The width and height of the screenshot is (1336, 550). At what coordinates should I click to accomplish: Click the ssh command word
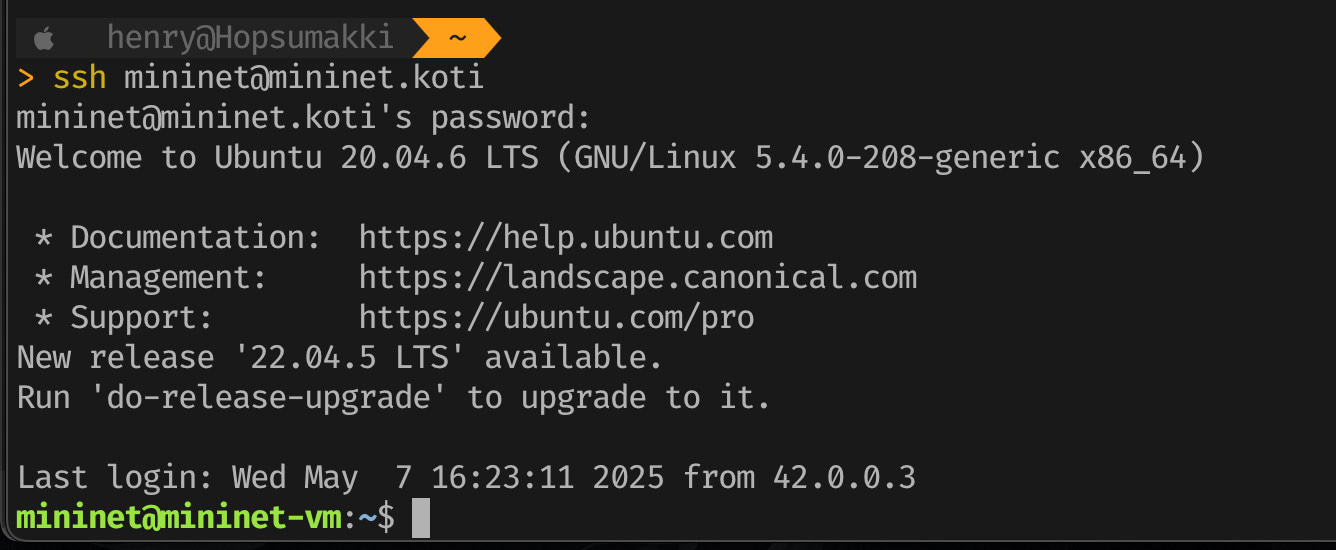tap(79, 77)
